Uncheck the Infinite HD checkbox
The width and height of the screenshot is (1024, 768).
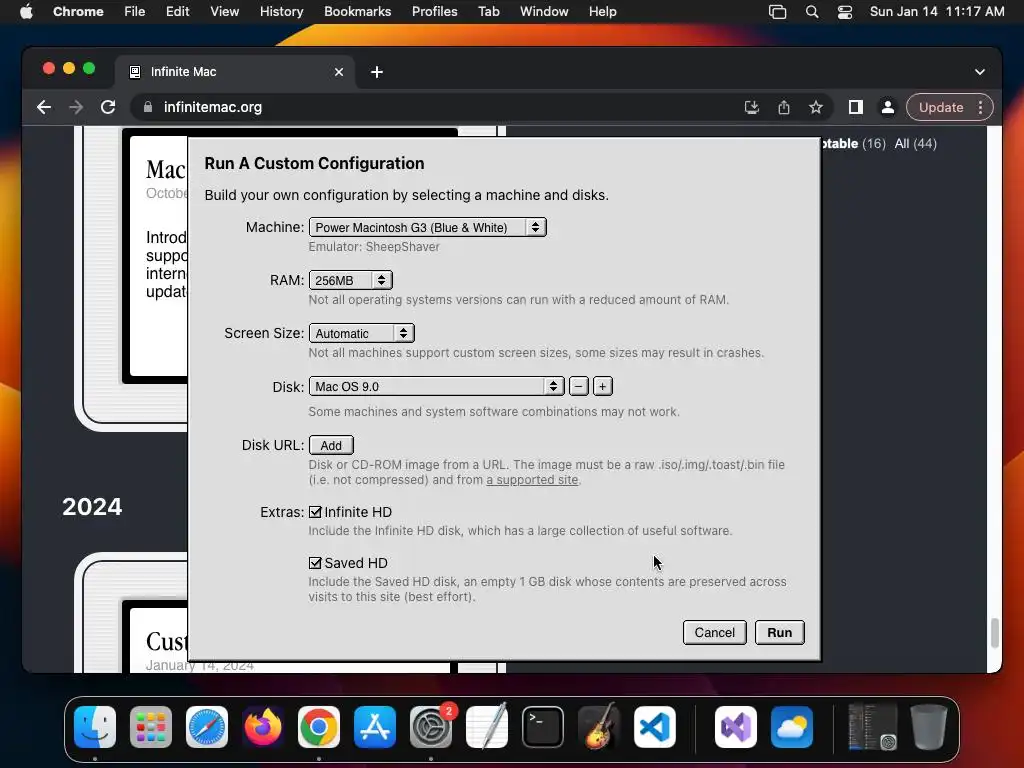pyautogui.click(x=315, y=512)
